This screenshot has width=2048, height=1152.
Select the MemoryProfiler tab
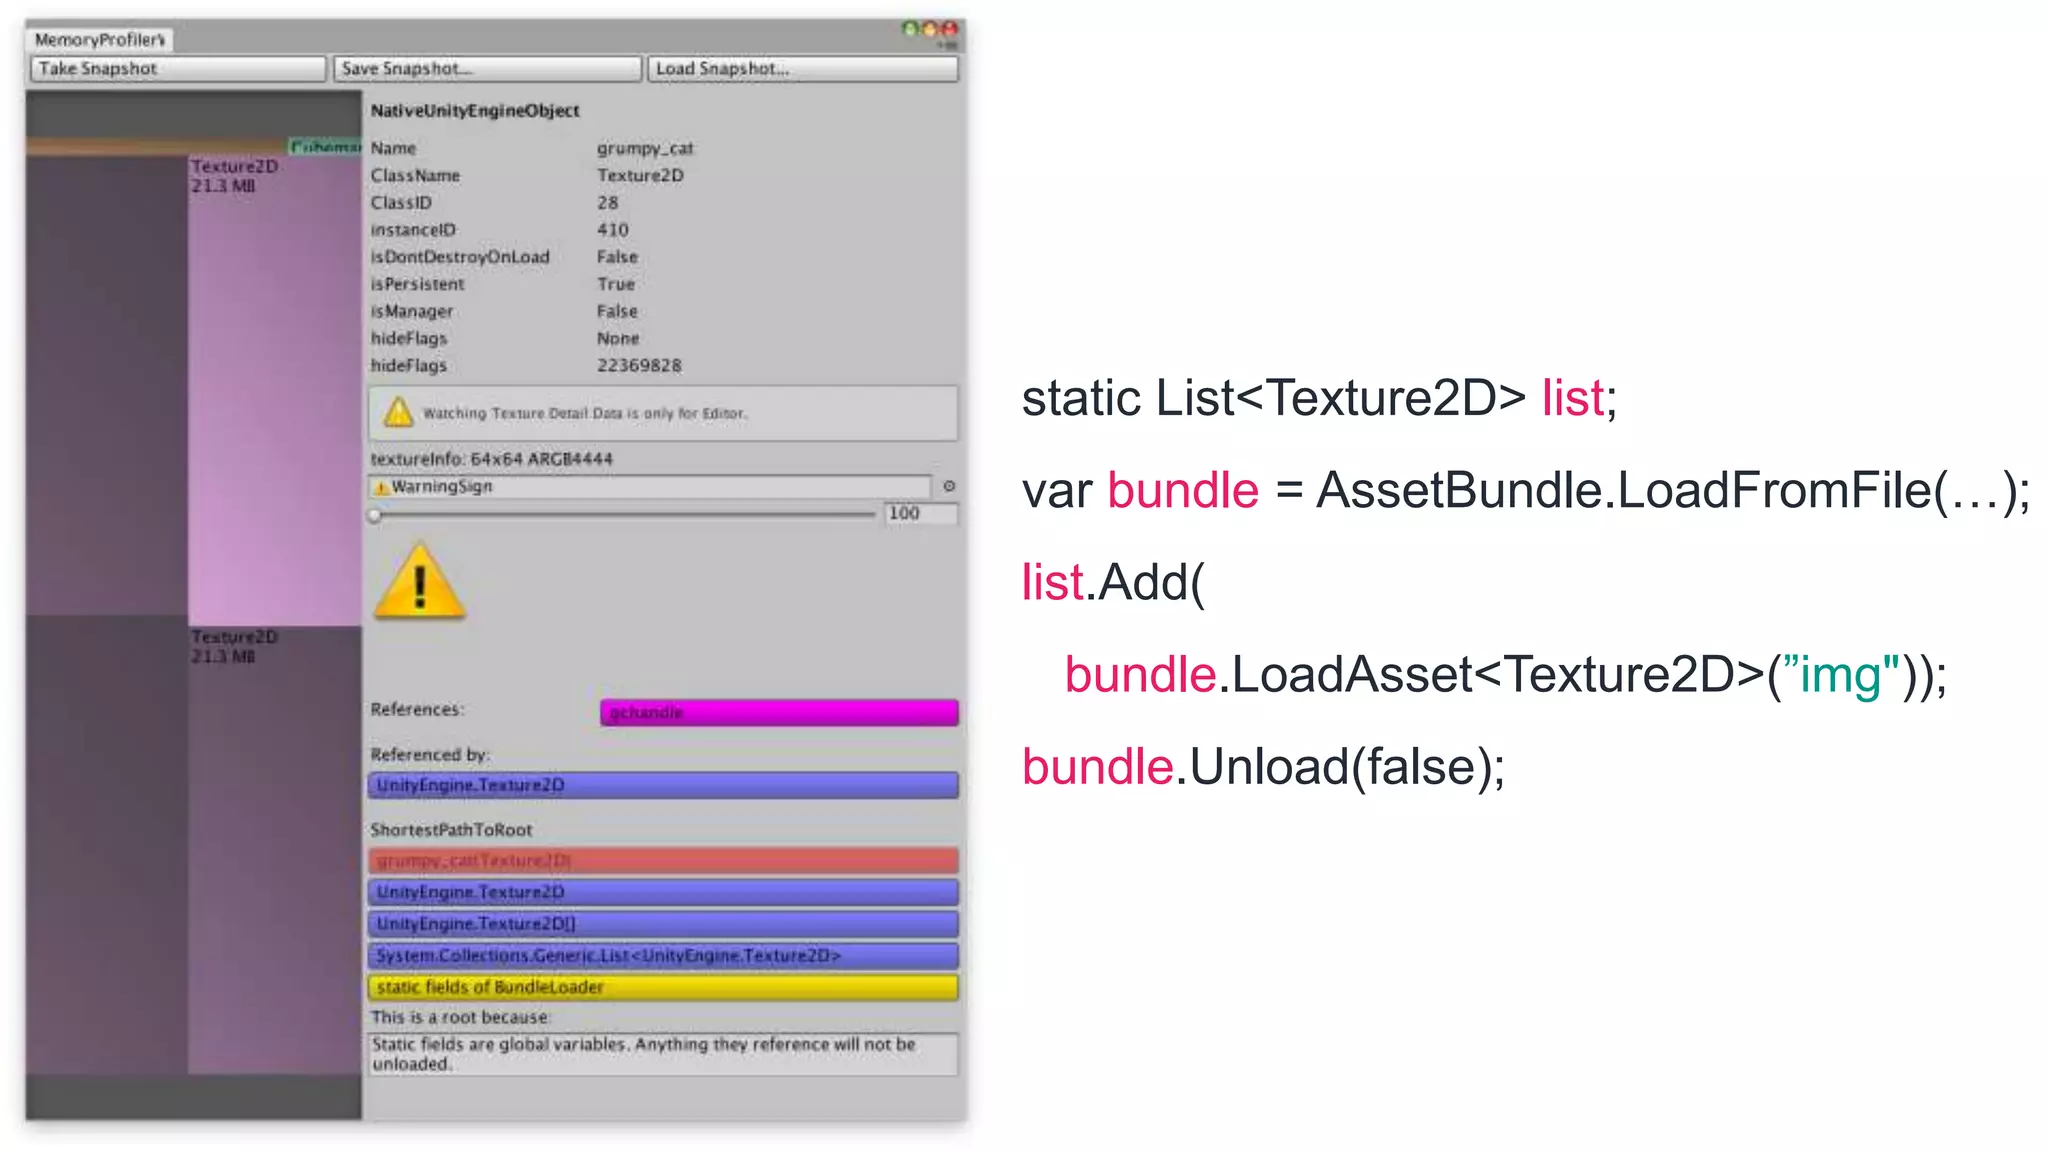coord(100,40)
